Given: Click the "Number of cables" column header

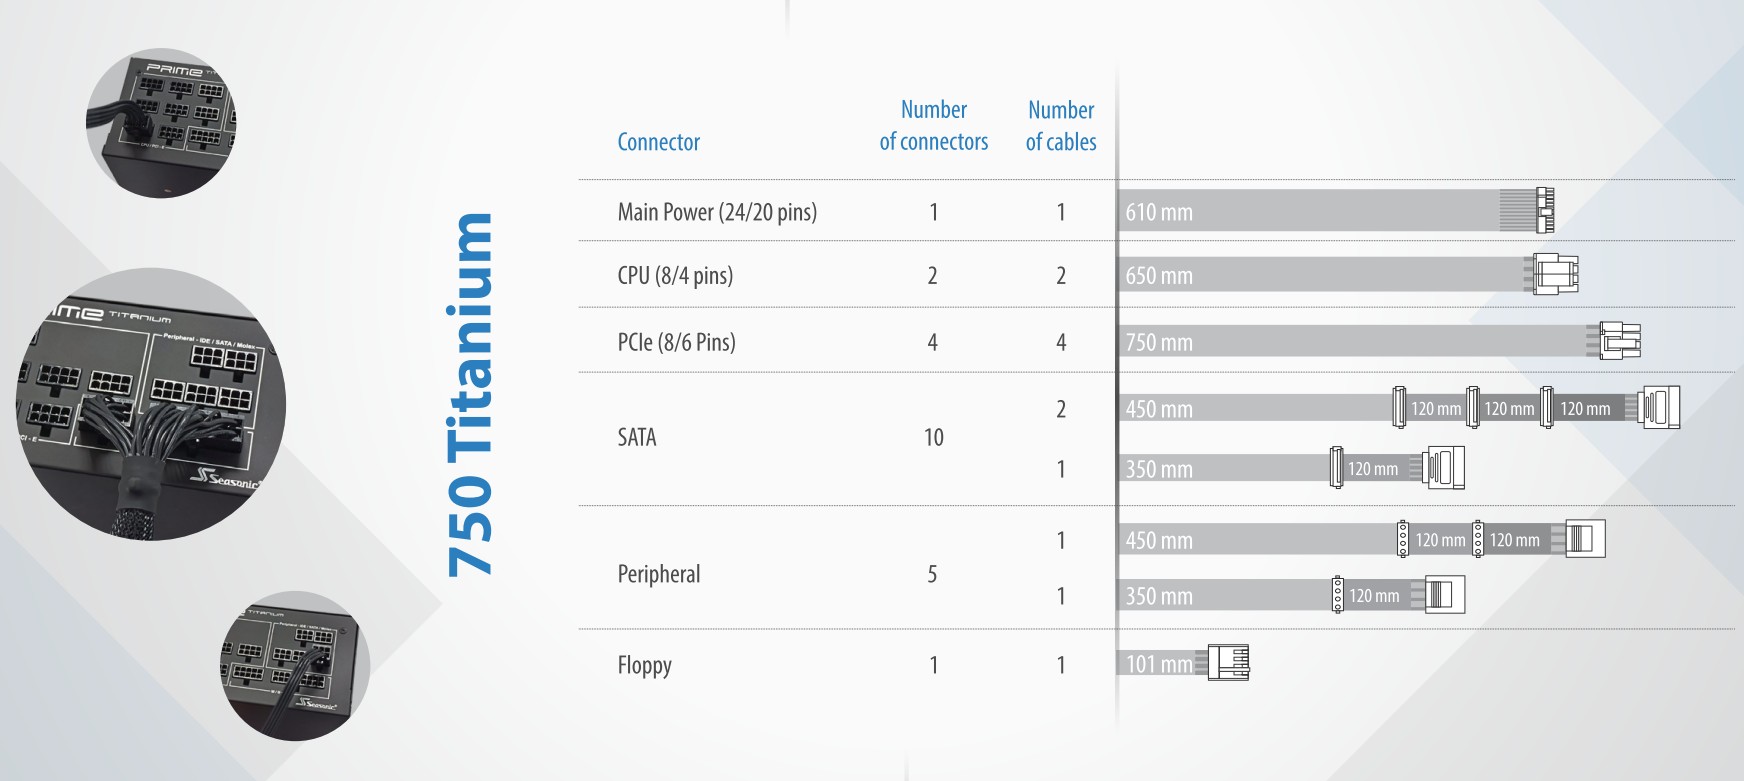Looking at the screenshot, I should pos(1060,125).
